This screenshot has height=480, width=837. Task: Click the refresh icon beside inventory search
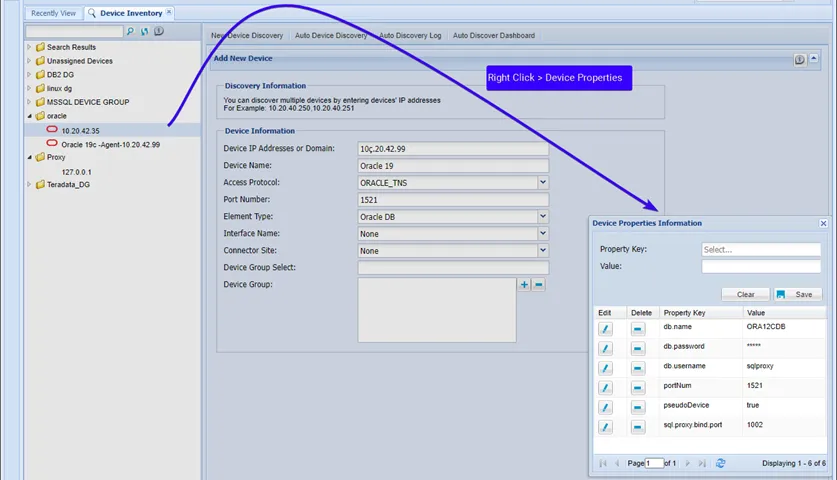click(x=144, y=32)
